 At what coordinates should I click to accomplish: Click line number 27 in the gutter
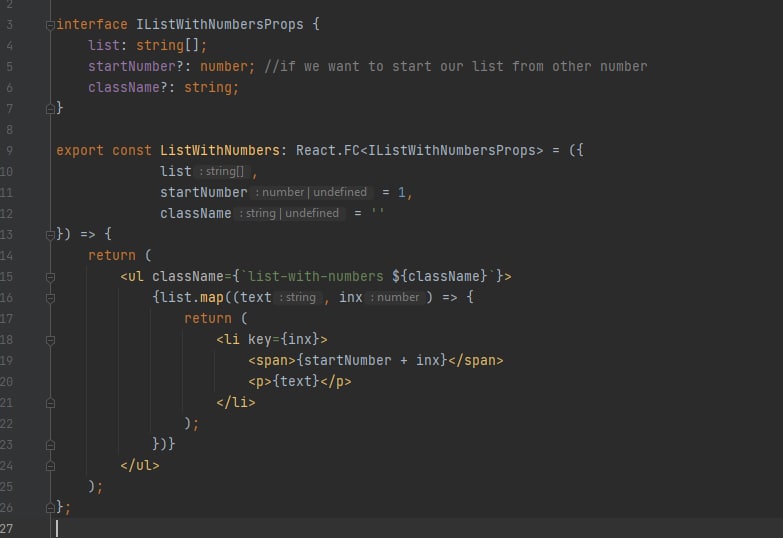coord(6,529)
